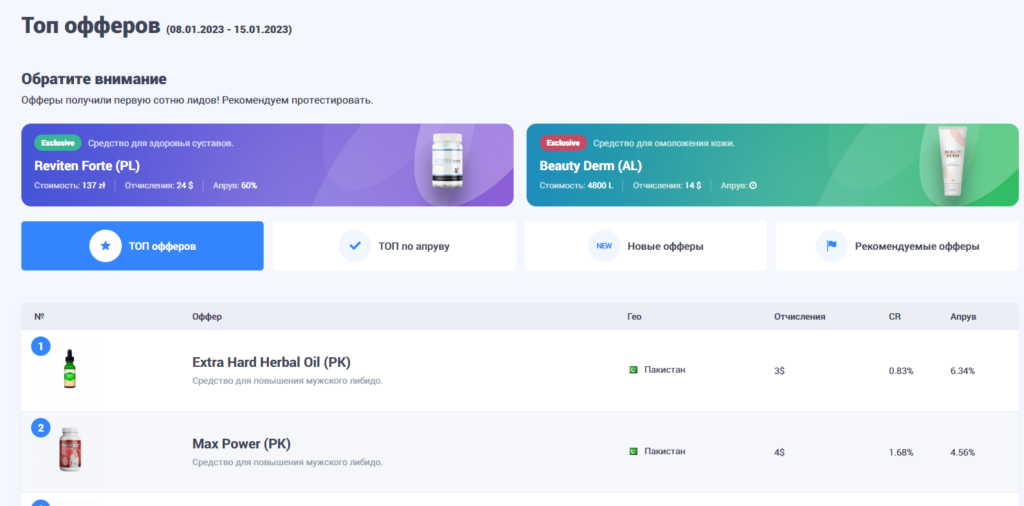Click the Max Power bottle thumbnail

point(70,449)
